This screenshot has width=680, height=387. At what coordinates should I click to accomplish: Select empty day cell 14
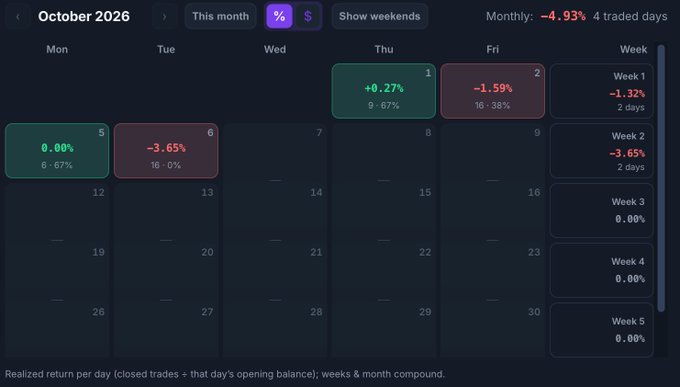click(x=275, y=210)
